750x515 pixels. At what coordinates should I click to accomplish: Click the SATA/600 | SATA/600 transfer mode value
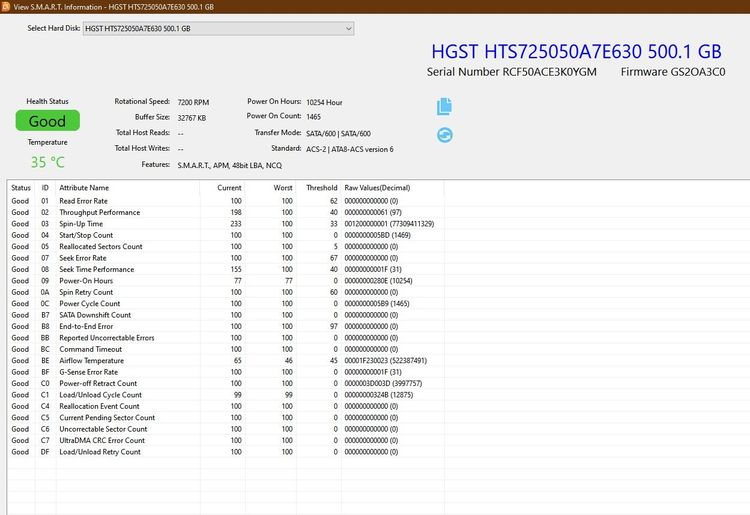339,134
